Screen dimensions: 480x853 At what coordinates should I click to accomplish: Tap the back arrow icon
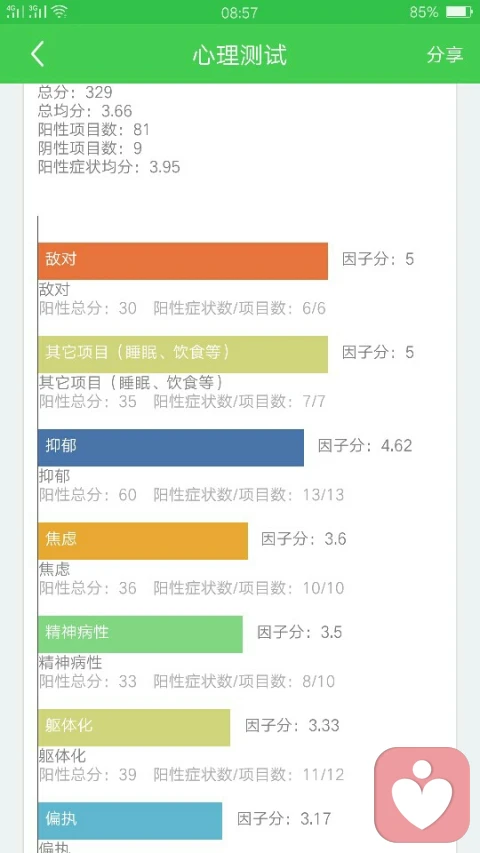38,54
